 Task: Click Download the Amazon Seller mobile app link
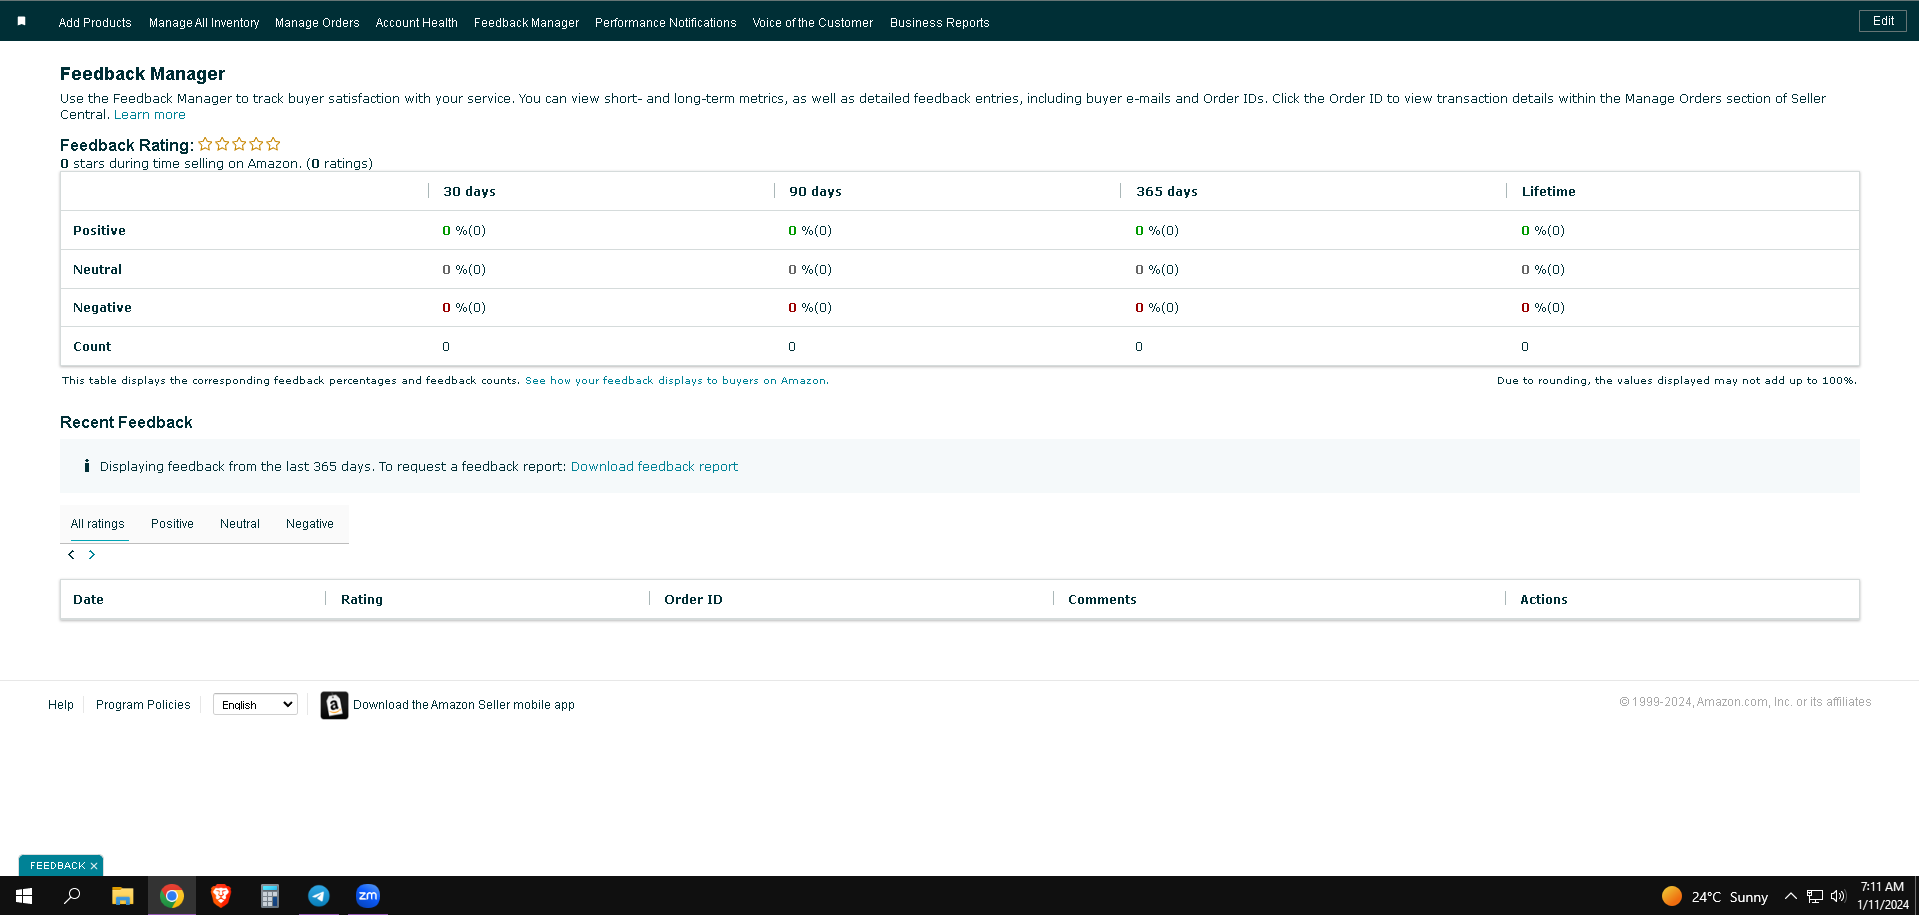pyautogui.click(x=464, y=705)
